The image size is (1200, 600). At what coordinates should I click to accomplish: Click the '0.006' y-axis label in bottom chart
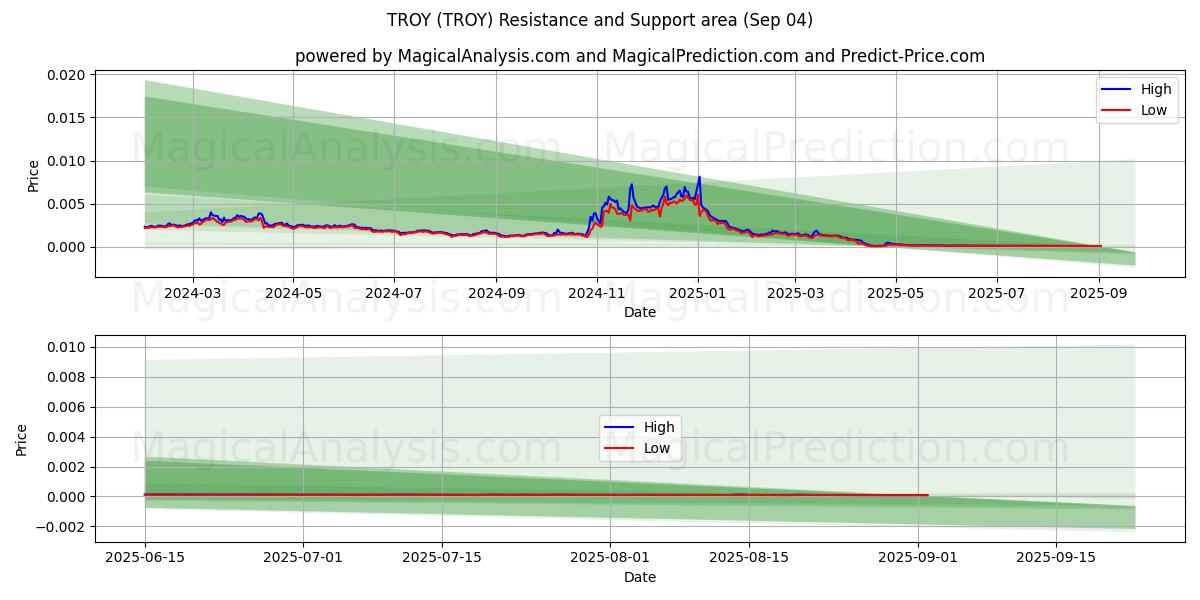pyautogui.click(x=68, y=407)
